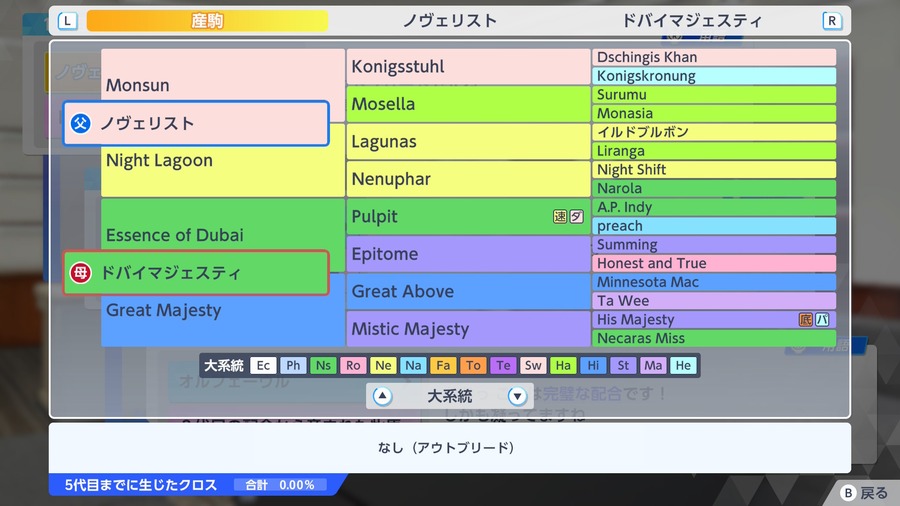Select the dam ドバイマジェスティ box
The image size is (900, 506).
pyautogui.click(x=196, y=273)
